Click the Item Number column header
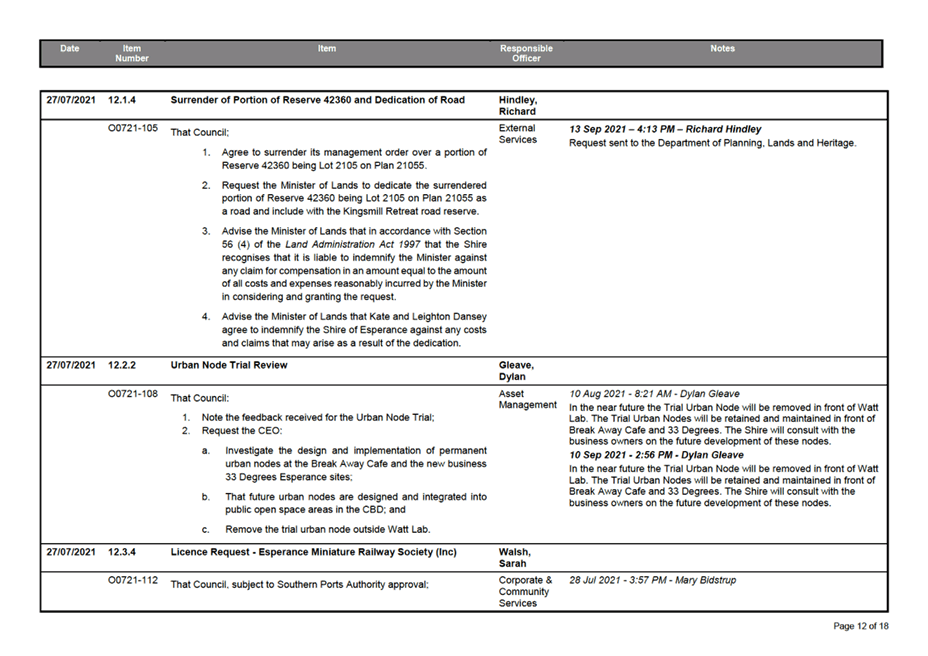 (132, 52)
